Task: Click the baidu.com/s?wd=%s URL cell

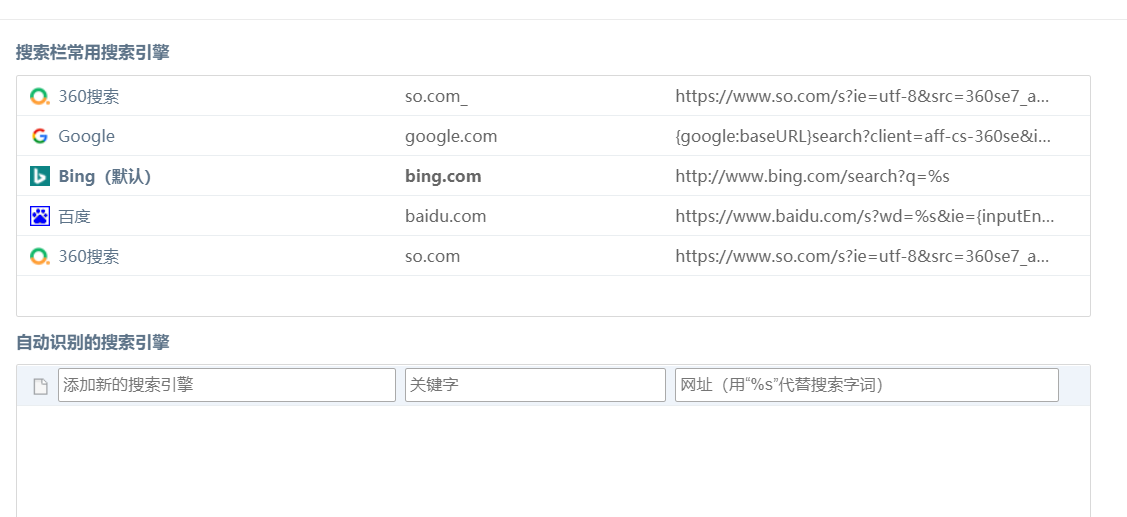Action: coord(865,216)
